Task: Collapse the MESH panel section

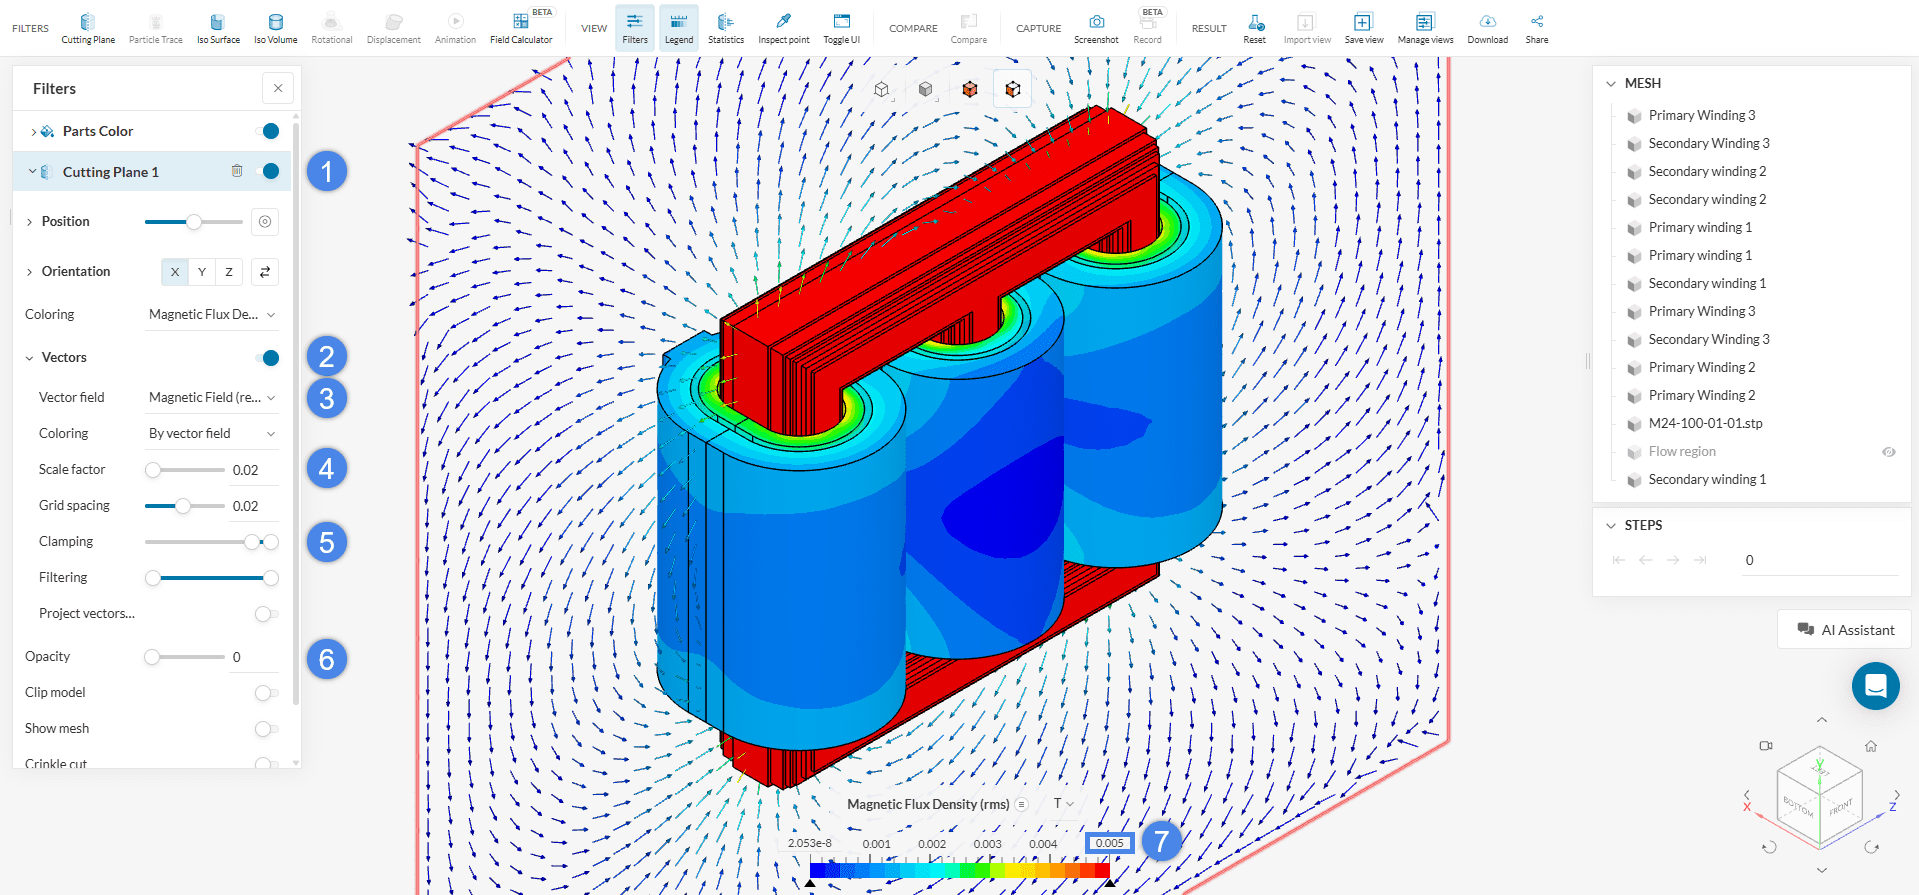Action: [x=1610, y=84]
